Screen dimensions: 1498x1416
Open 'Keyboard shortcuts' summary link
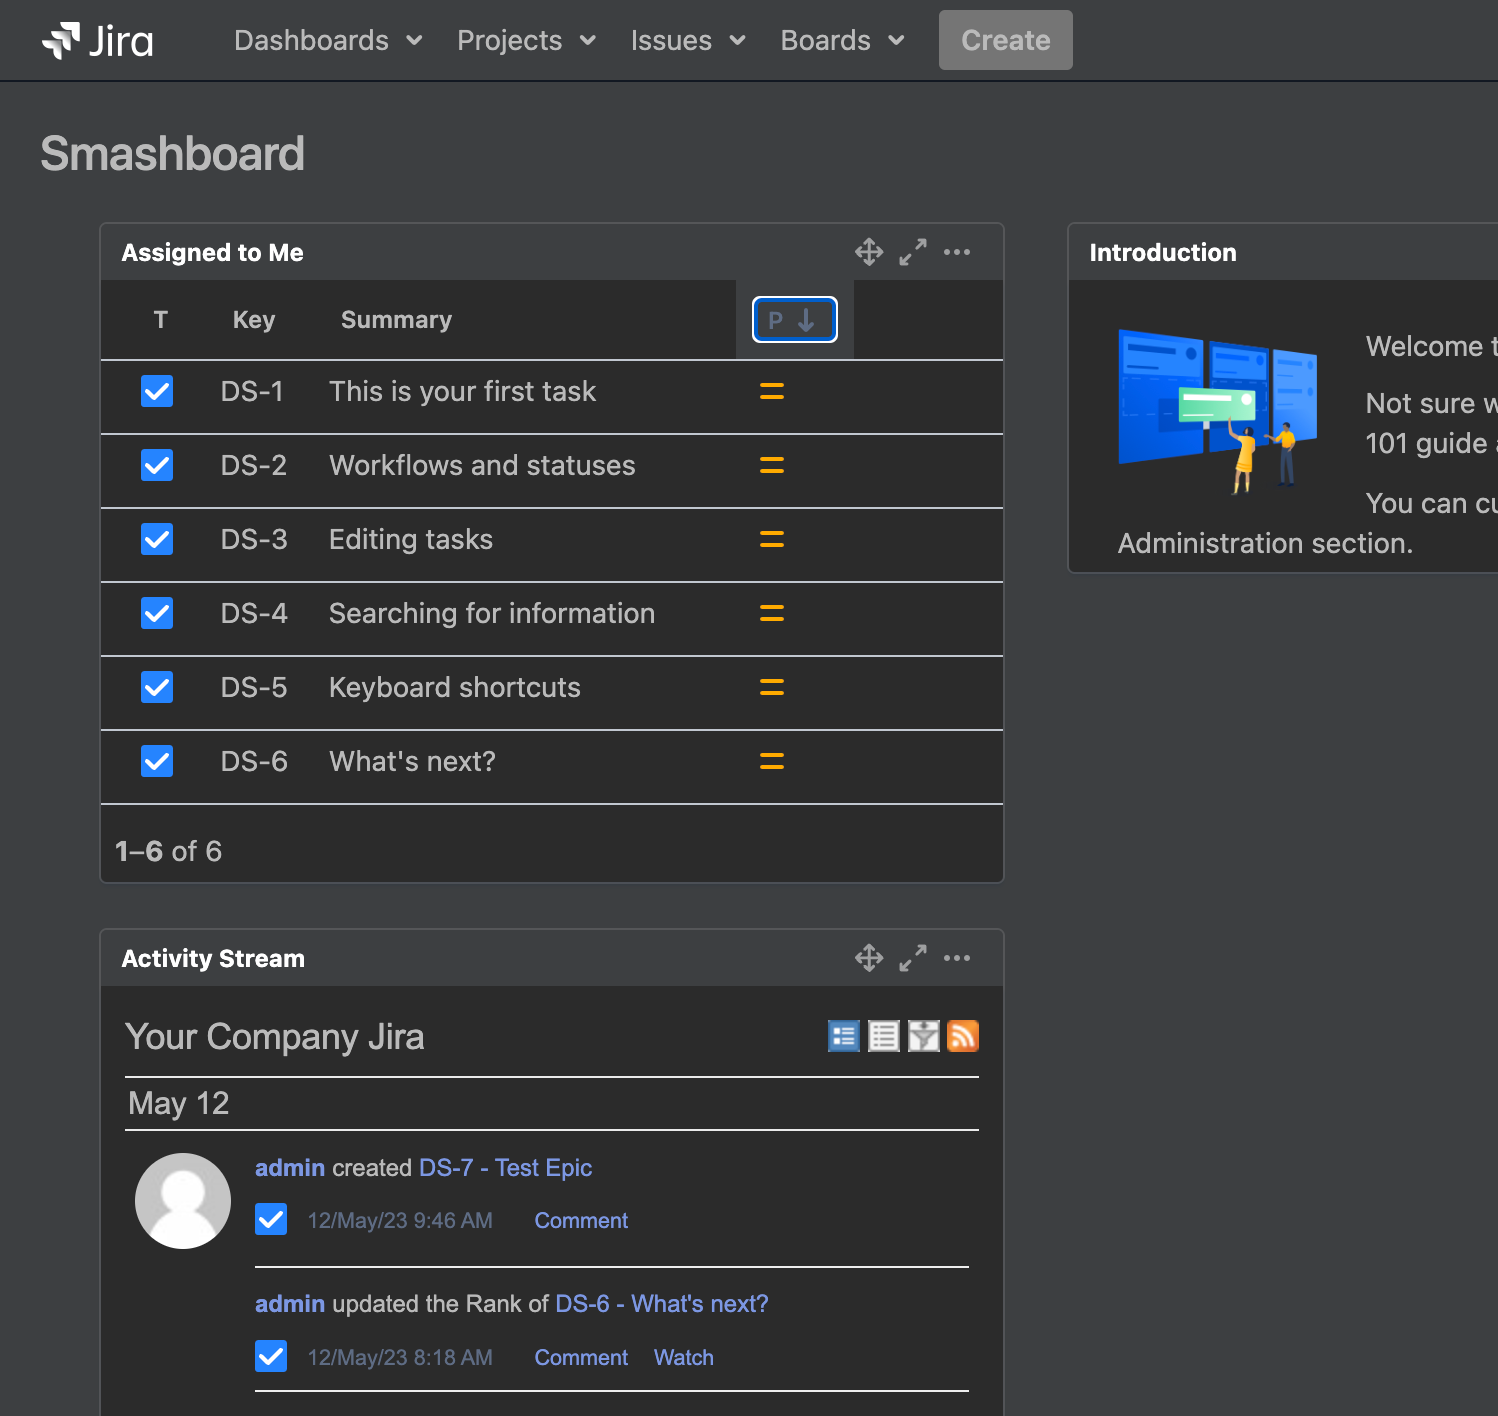click(455, 687)
